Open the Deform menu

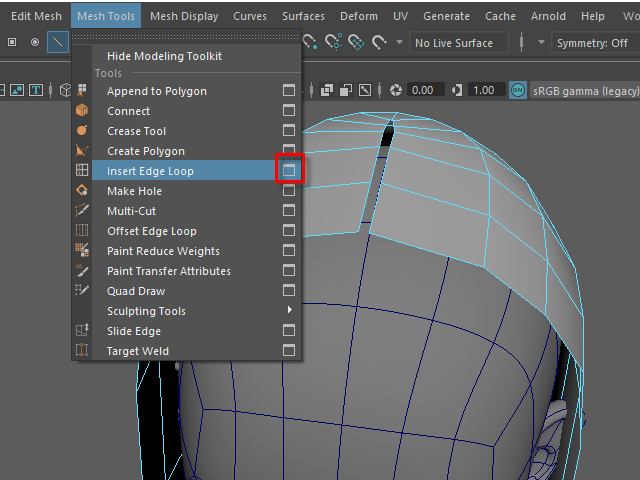pyautogui.click(x=360, y=16)
